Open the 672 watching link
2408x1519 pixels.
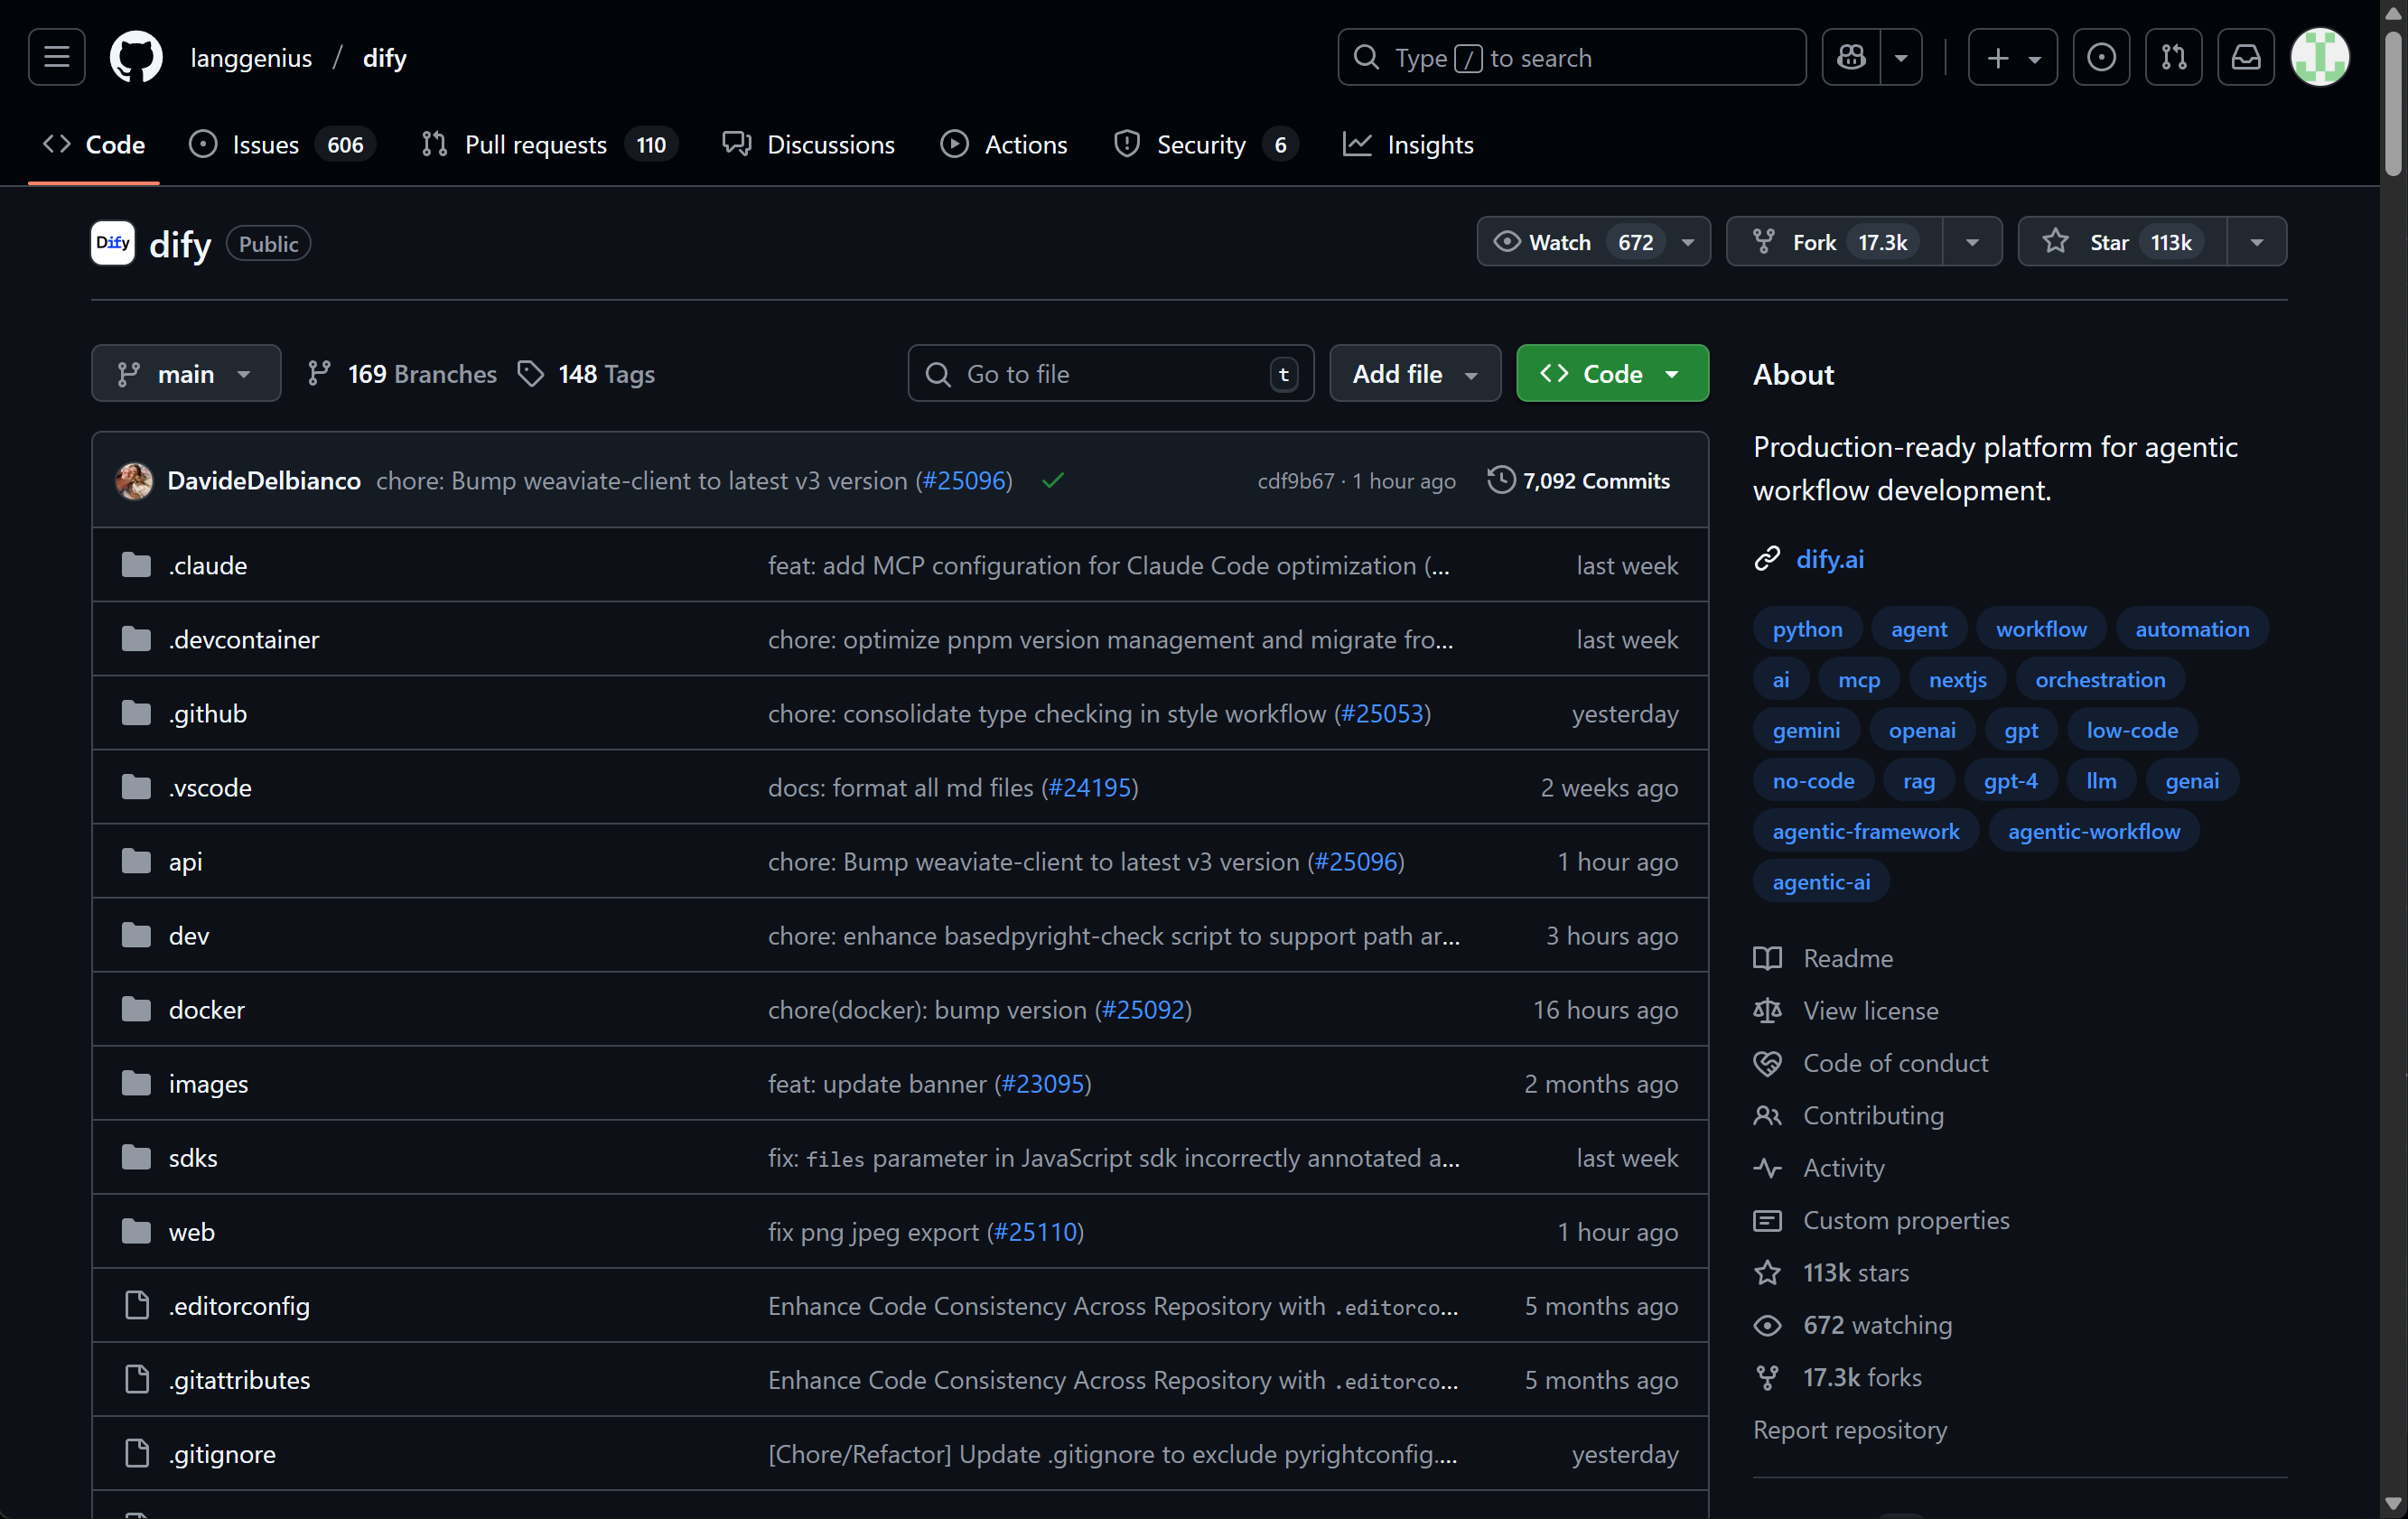click(x=1877, y=1325)
